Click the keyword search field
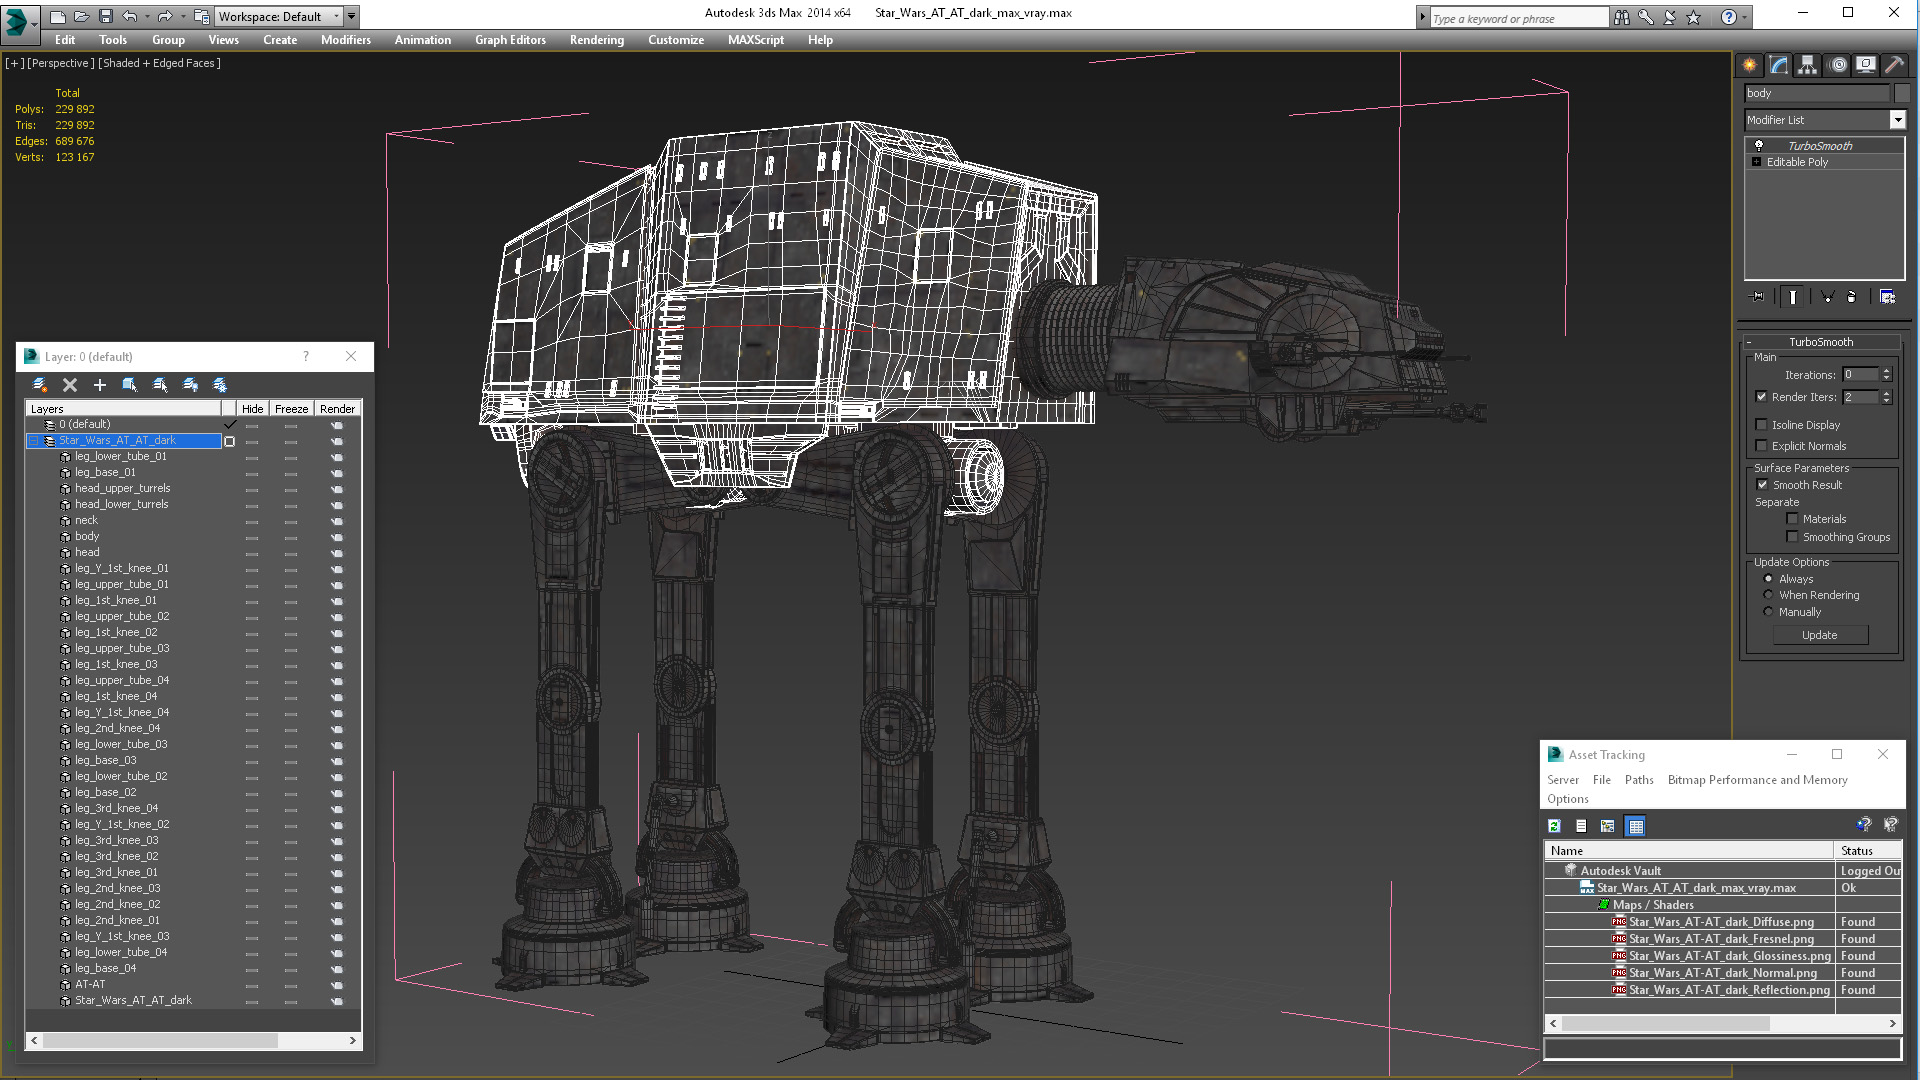Screen dimensions: 1920x1080 point(1517,18)
